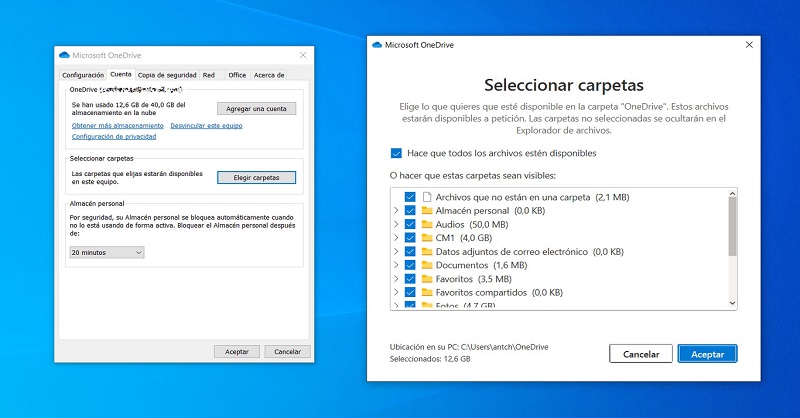
Task: Expand the Documentos folder tree
Action: 396,265
